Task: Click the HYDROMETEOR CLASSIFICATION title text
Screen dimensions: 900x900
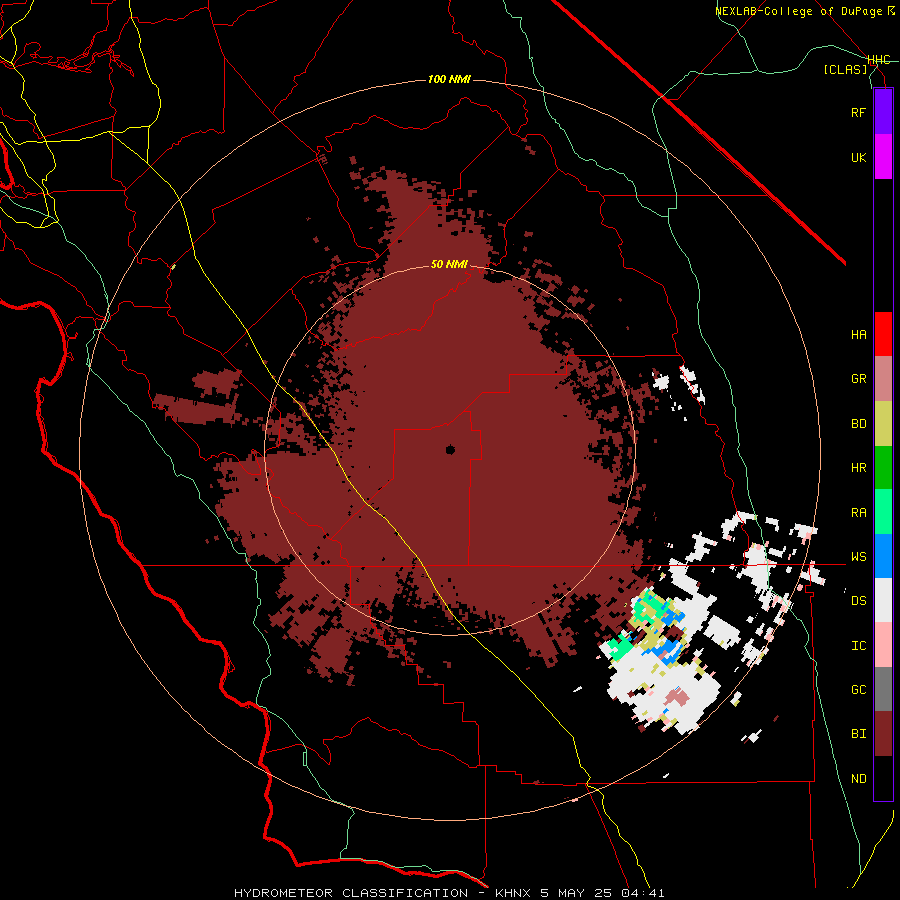Action: pos(351,893)
